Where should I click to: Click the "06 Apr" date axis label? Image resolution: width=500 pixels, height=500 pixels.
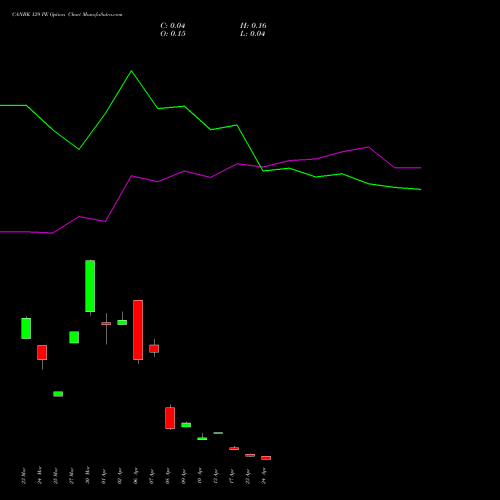[135, 476]
